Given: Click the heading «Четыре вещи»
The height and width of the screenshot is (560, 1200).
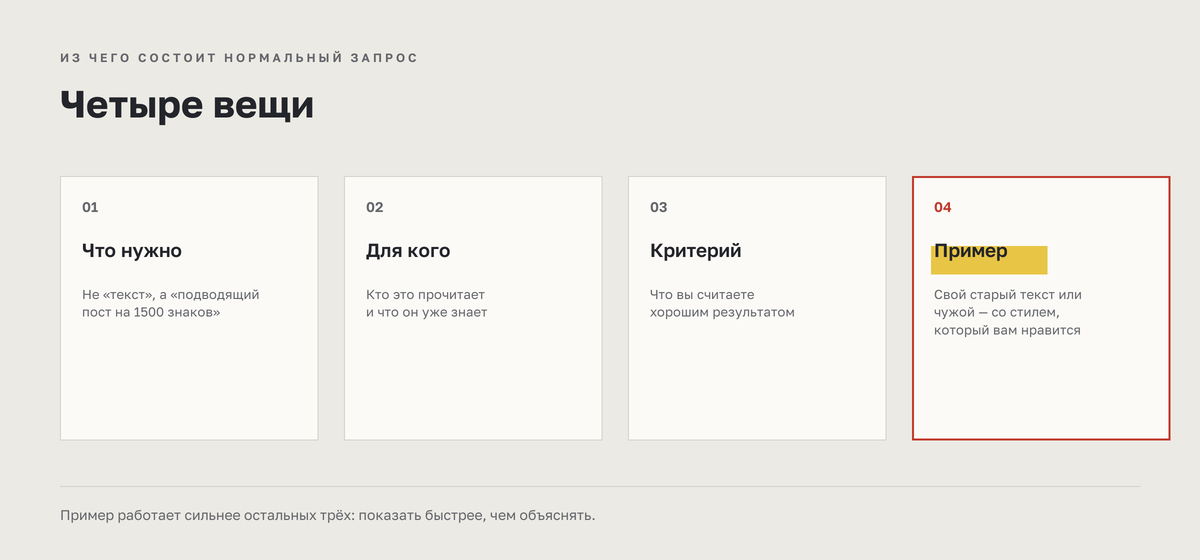Looking at the screenshot, I should coord(187,105).
